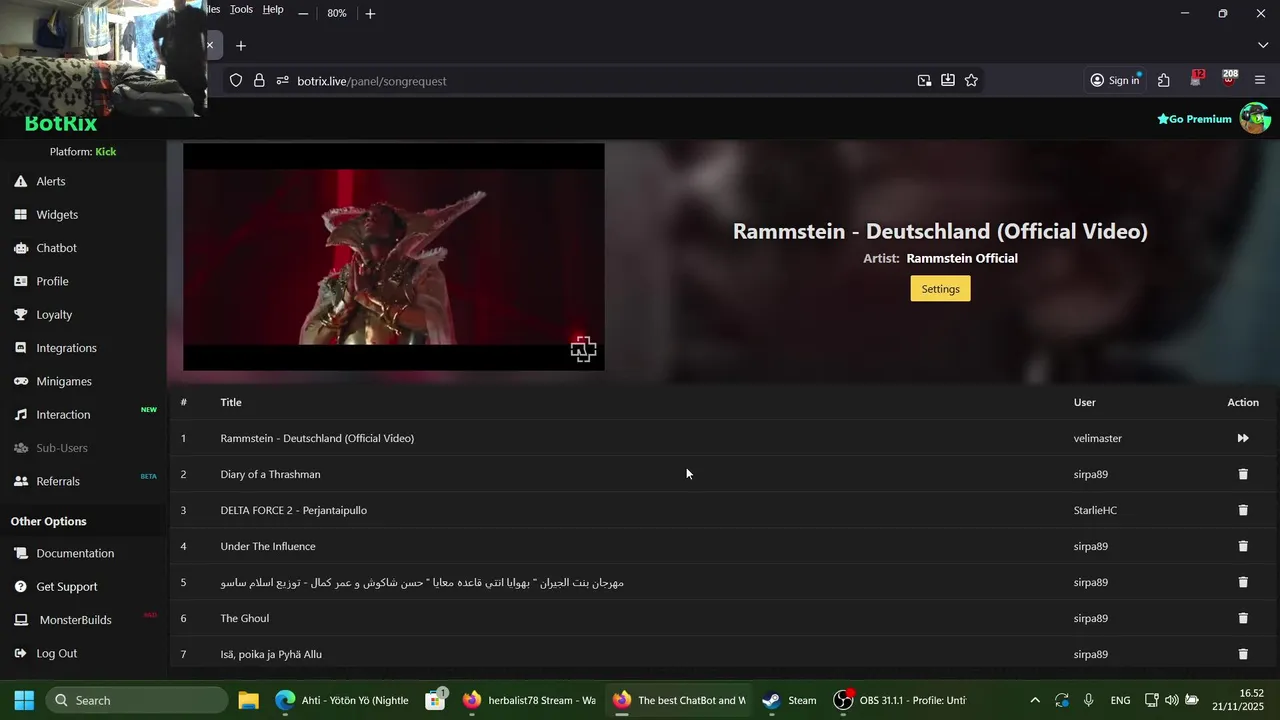
Task: Close the current browser tab
Action: pos(210,45)
